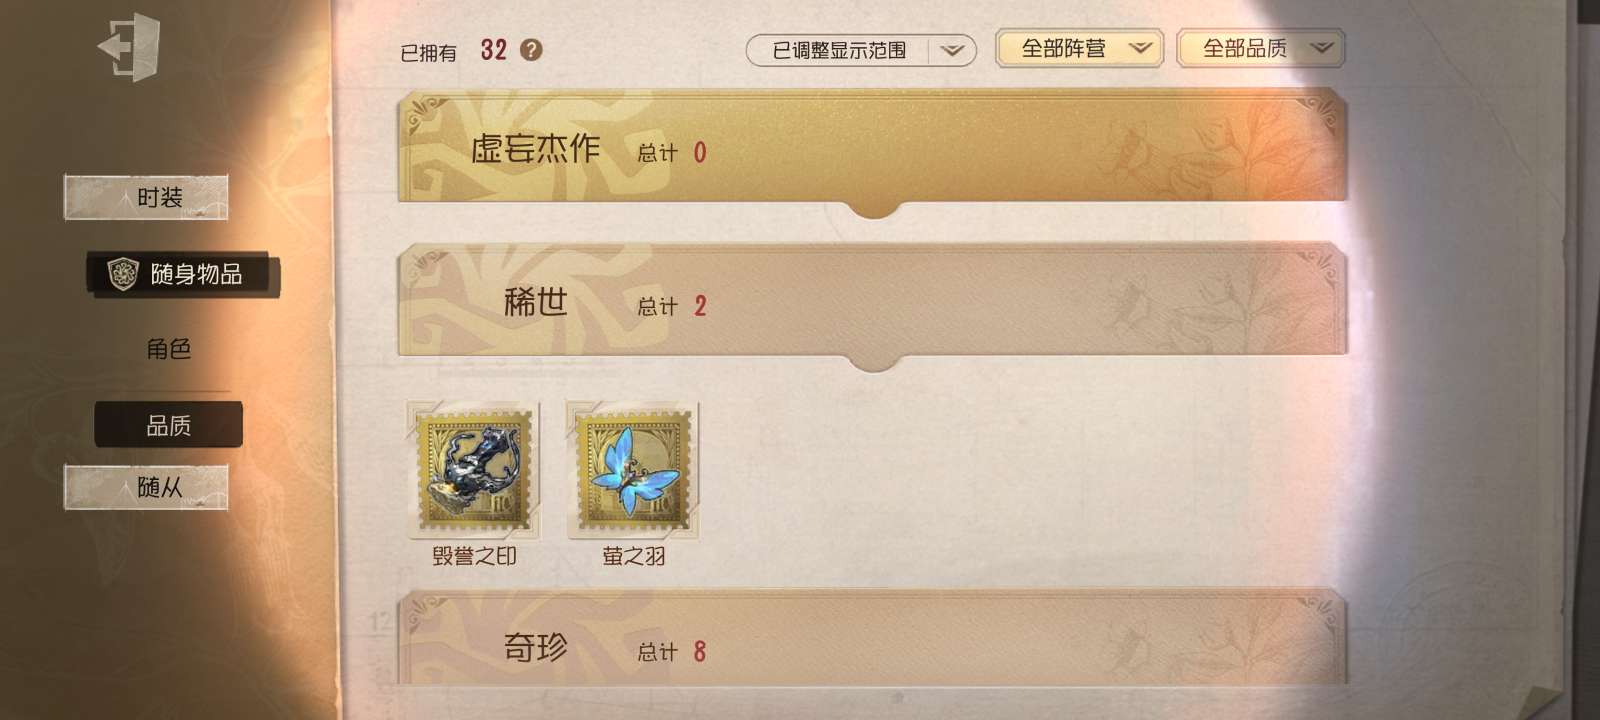The height and width of the screenshot is (720, 1600).
Task: Click the chevron arrow on 已调整显示范围
Action: pos(952,50)
